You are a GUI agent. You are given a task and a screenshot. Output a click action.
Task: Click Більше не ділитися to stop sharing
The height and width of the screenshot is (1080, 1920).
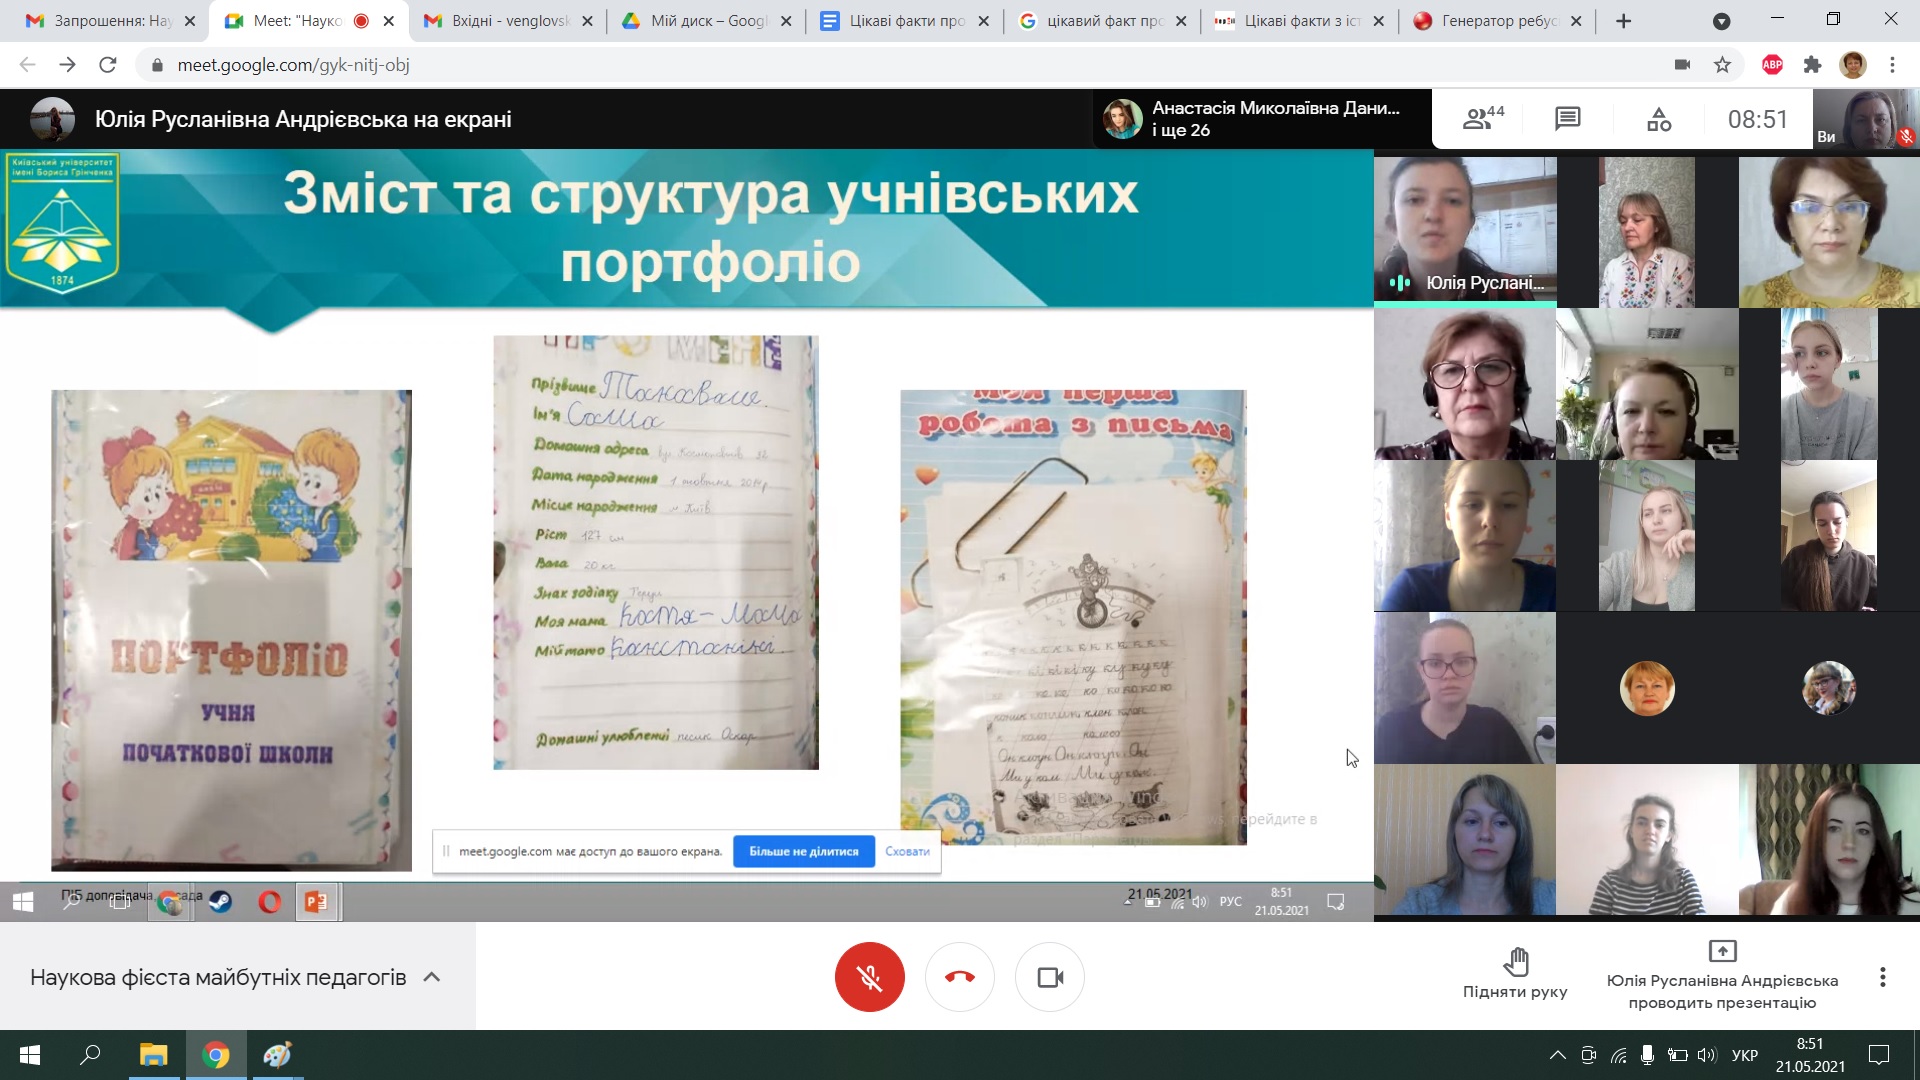point(803,851)
